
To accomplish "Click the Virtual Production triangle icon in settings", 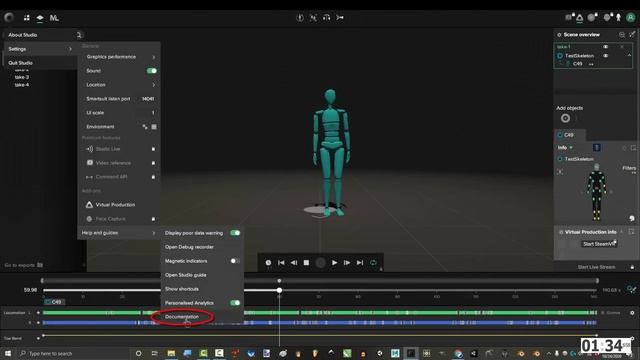I will (89, 204).
